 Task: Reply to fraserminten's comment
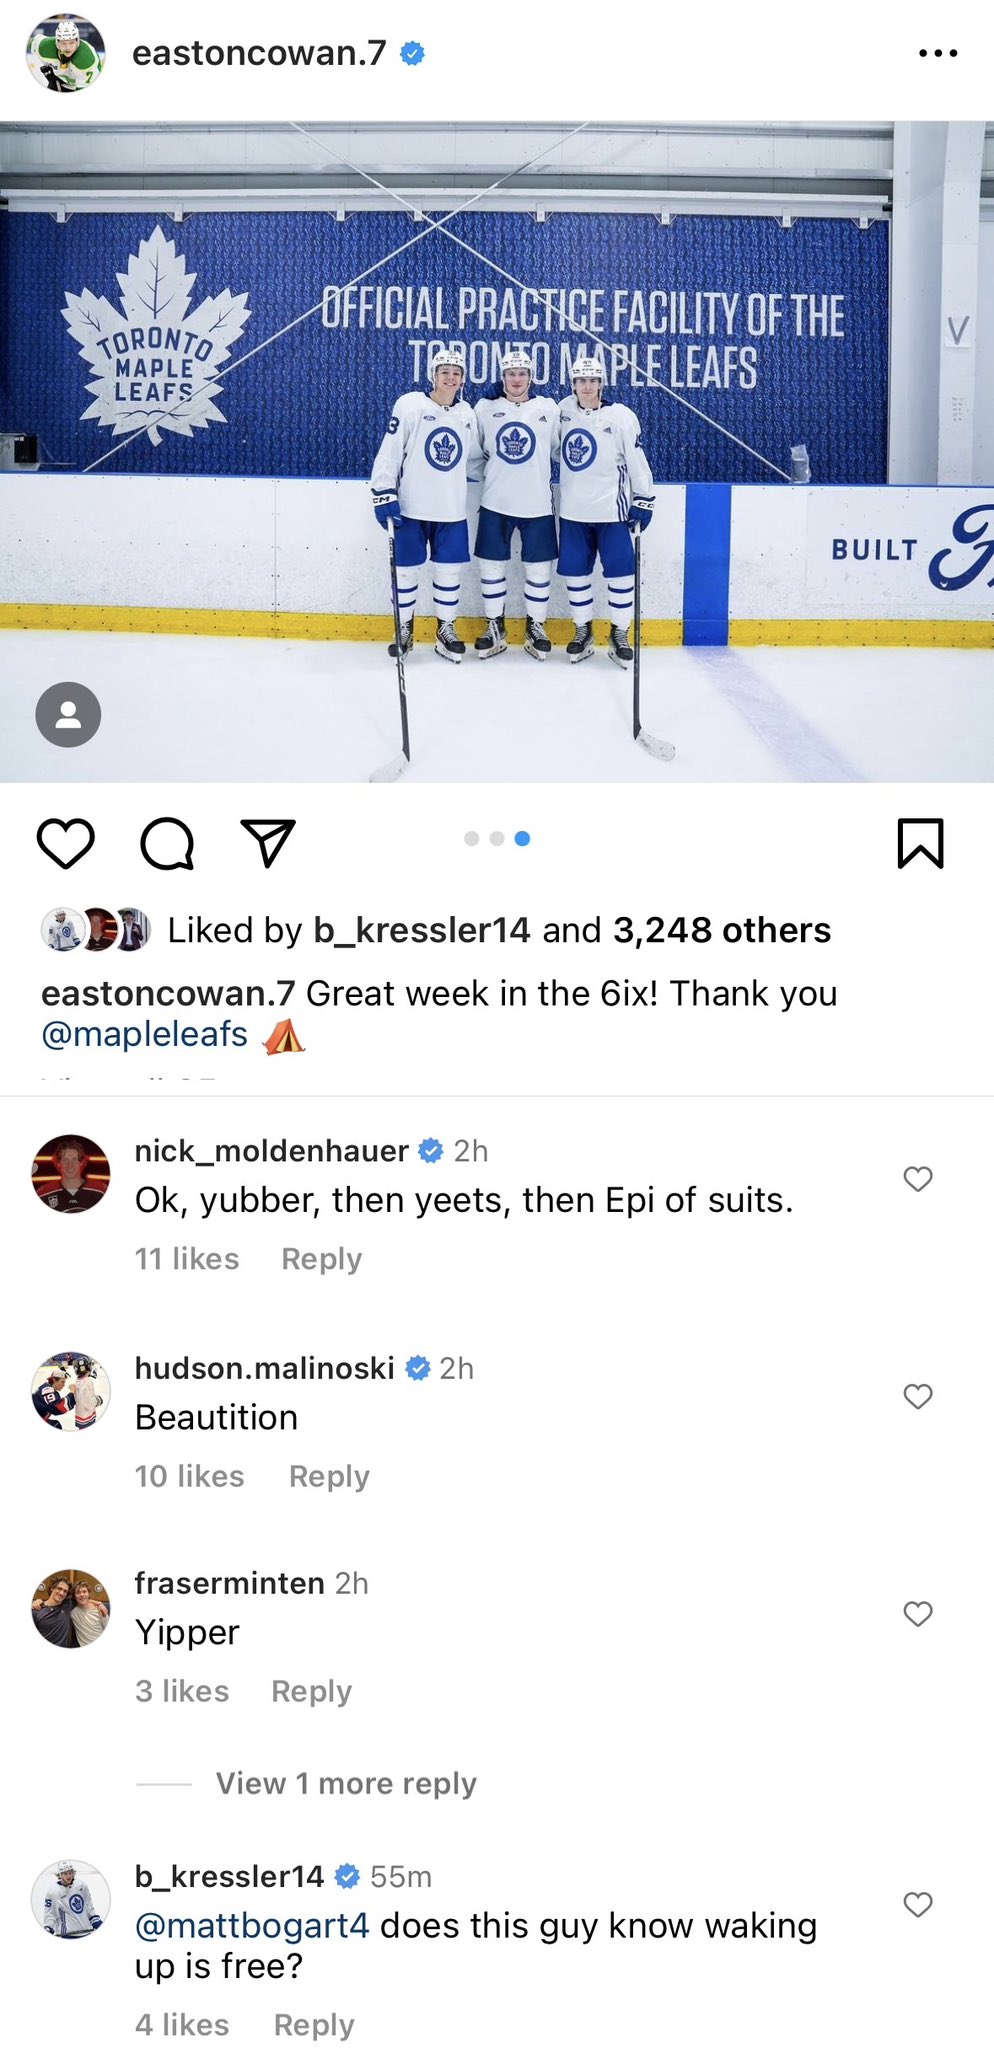(311, 1691)
